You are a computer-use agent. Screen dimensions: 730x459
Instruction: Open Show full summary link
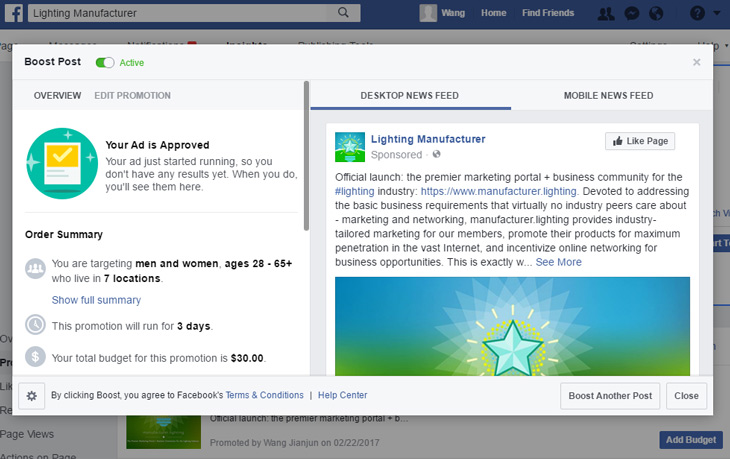point(96,300)
